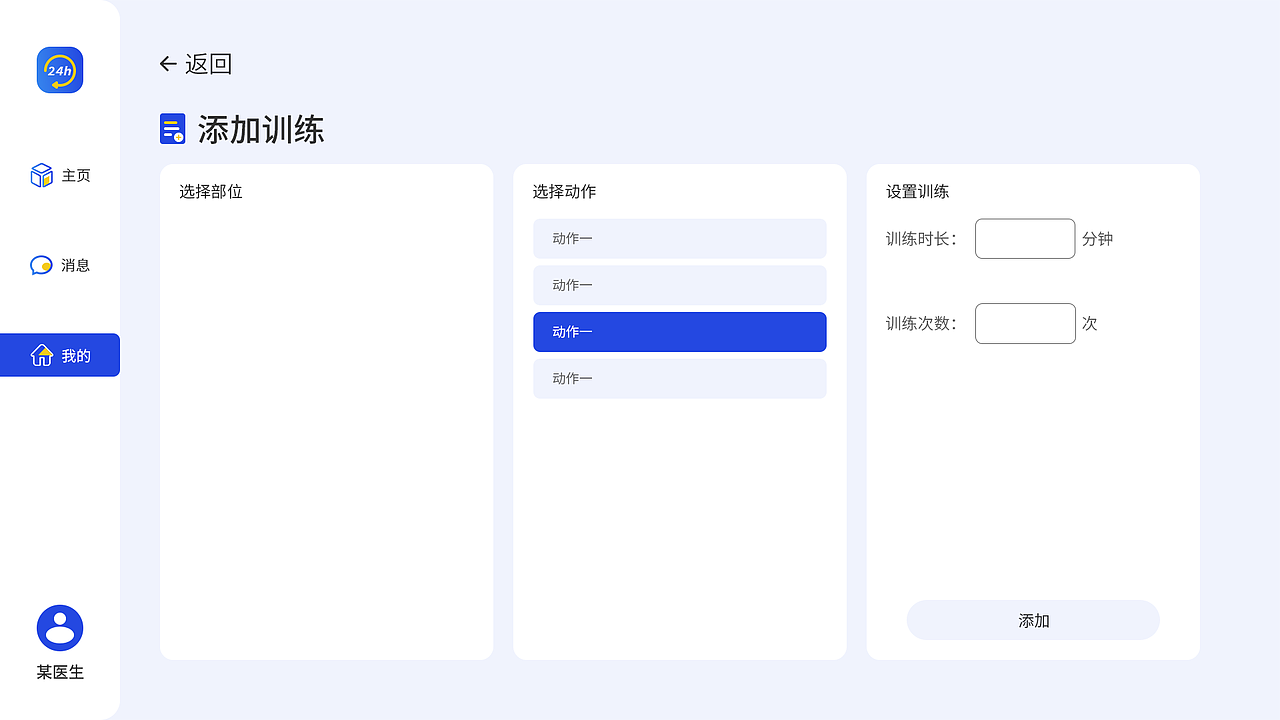Select the second 动作一 action option
The width and height of the screenshot is (1280, 720).
pos(680,285)
